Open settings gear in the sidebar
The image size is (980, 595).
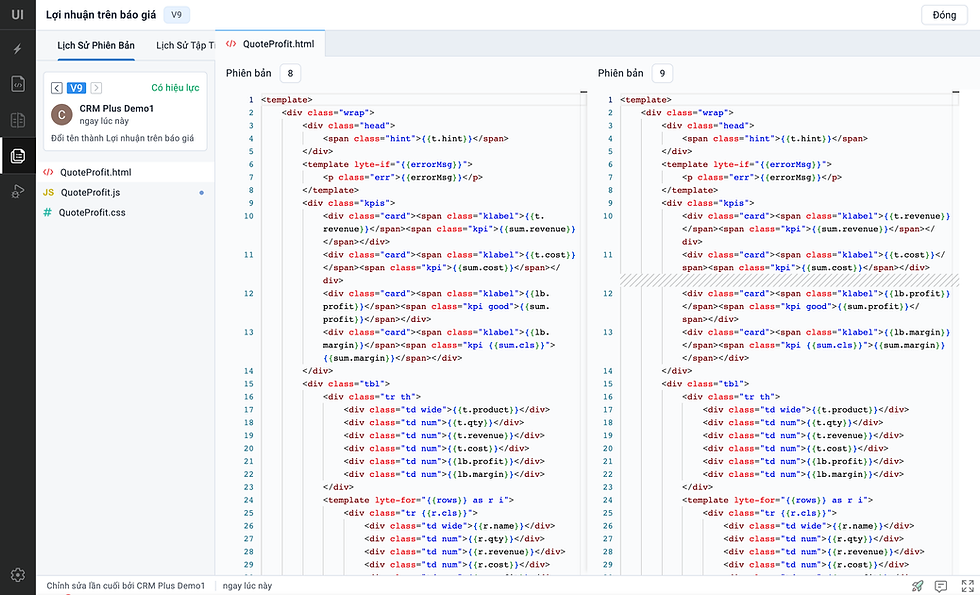(x=18, y=574)
